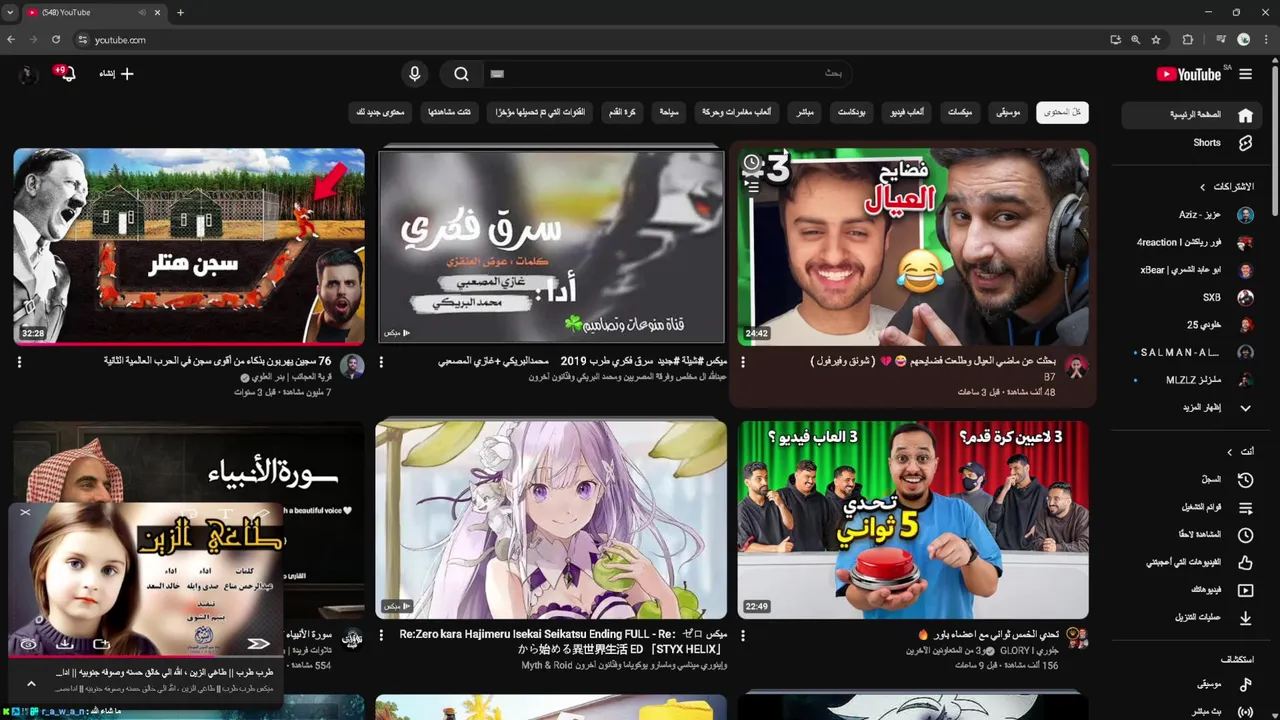Open a new browser tab
Screen dimensions: 1280x720
180,13
